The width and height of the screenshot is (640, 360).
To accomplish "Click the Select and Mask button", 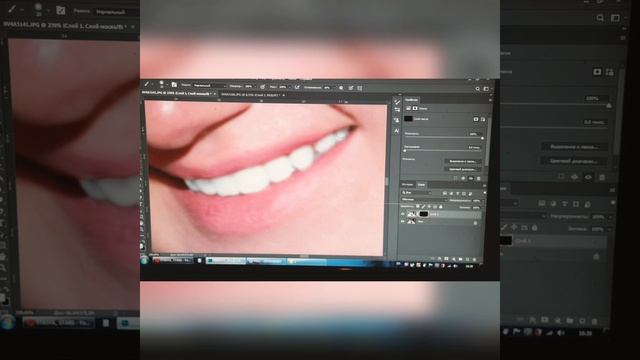I will click(x=463, y=161).
